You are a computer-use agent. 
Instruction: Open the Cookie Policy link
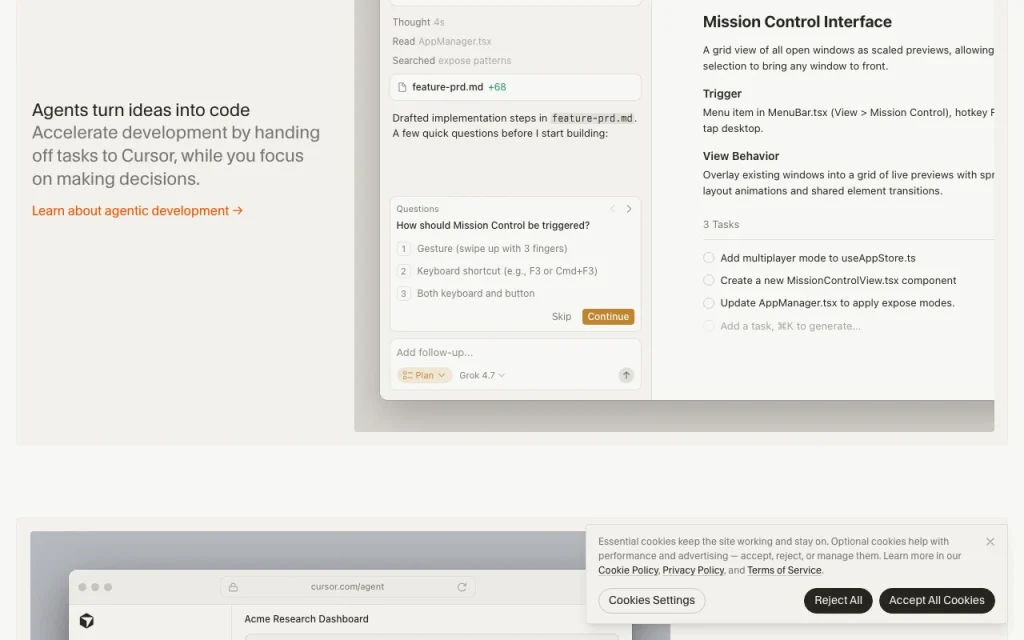point(628,570)
